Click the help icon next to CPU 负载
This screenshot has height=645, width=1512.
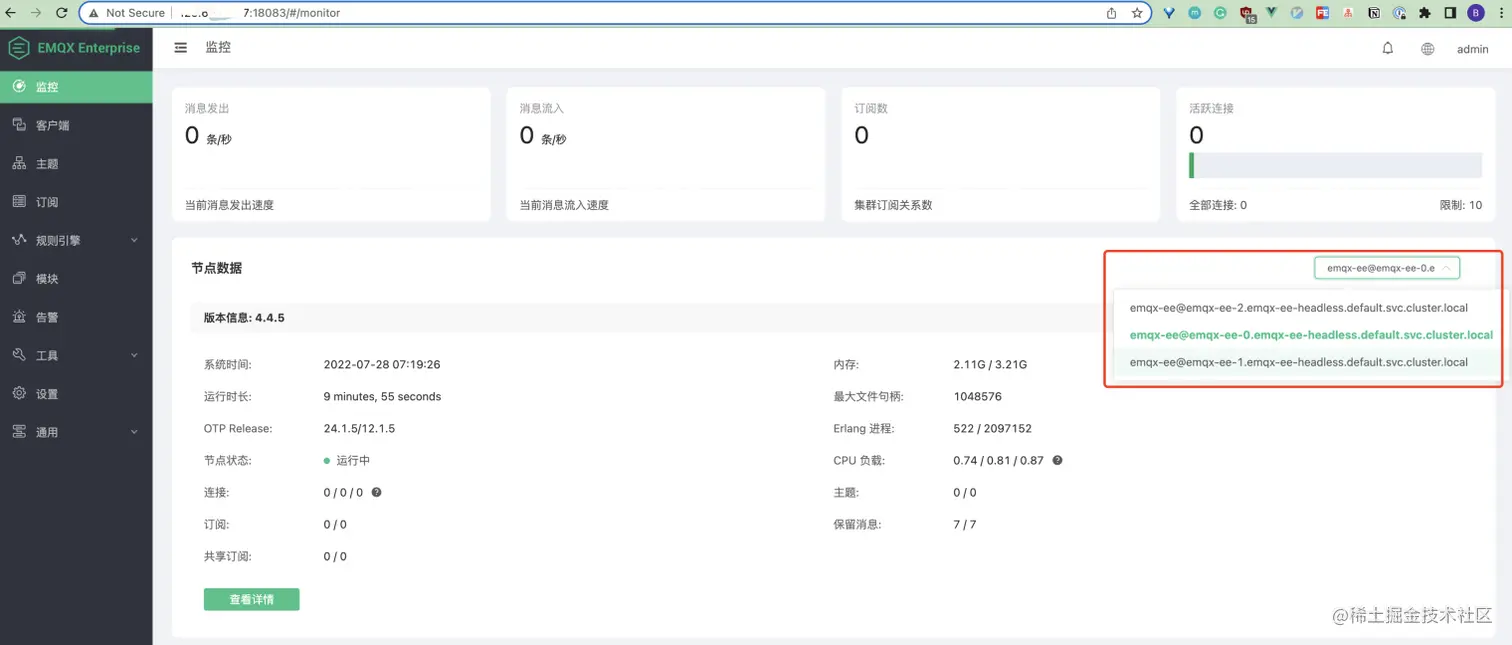coord(1057,460)
